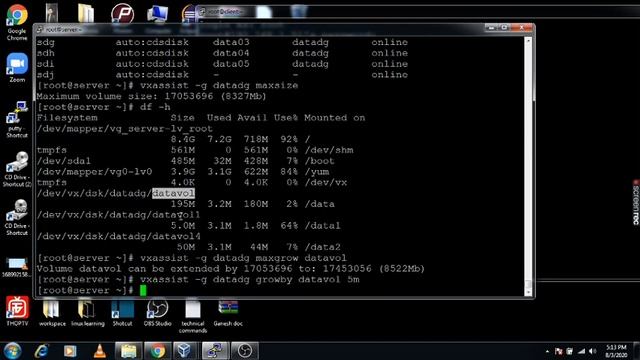Image resolution: width=640 pixels, height=360 pixels.
Task: Select the CD Drive - Shortcut (2) icon
Action: coord(17,169)
